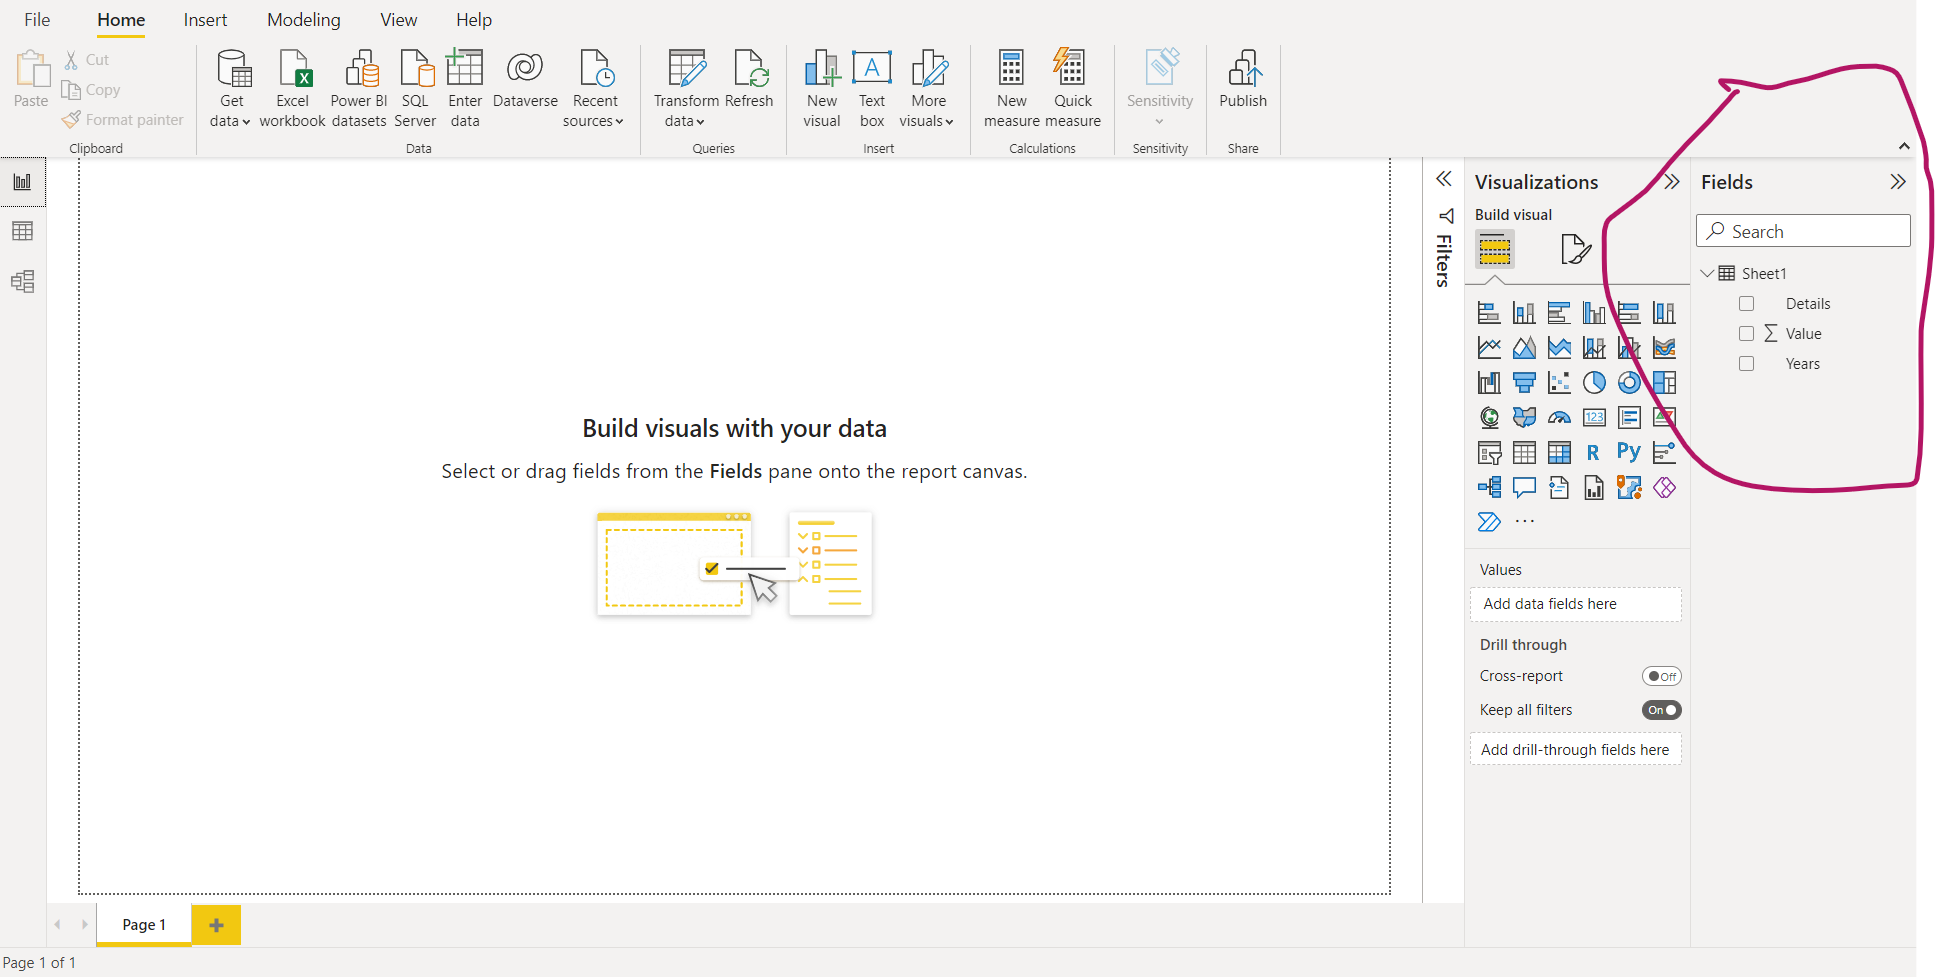
Task: Add the Q&A speech bubble visual
Action: [x=1524, y=488]
